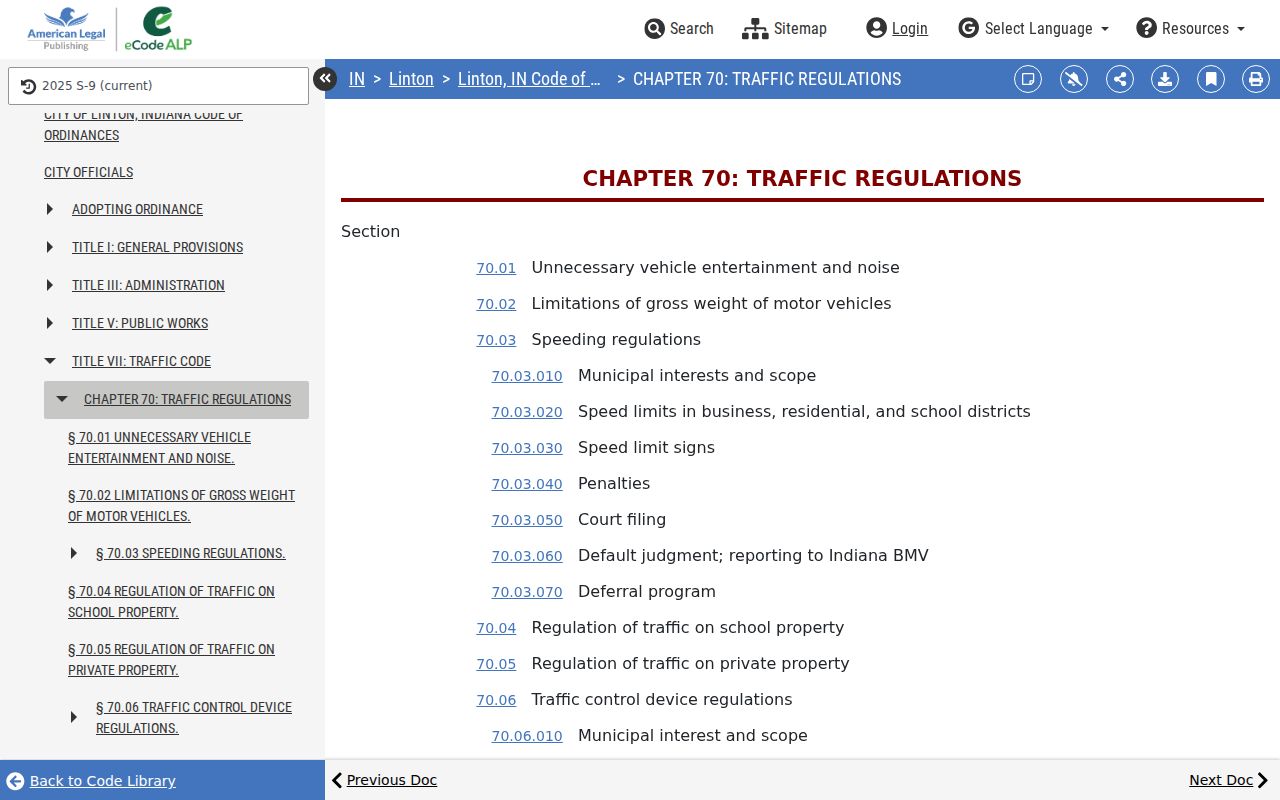Expand § 70.06 Traffic Control Device arrow

click(74, 717)
